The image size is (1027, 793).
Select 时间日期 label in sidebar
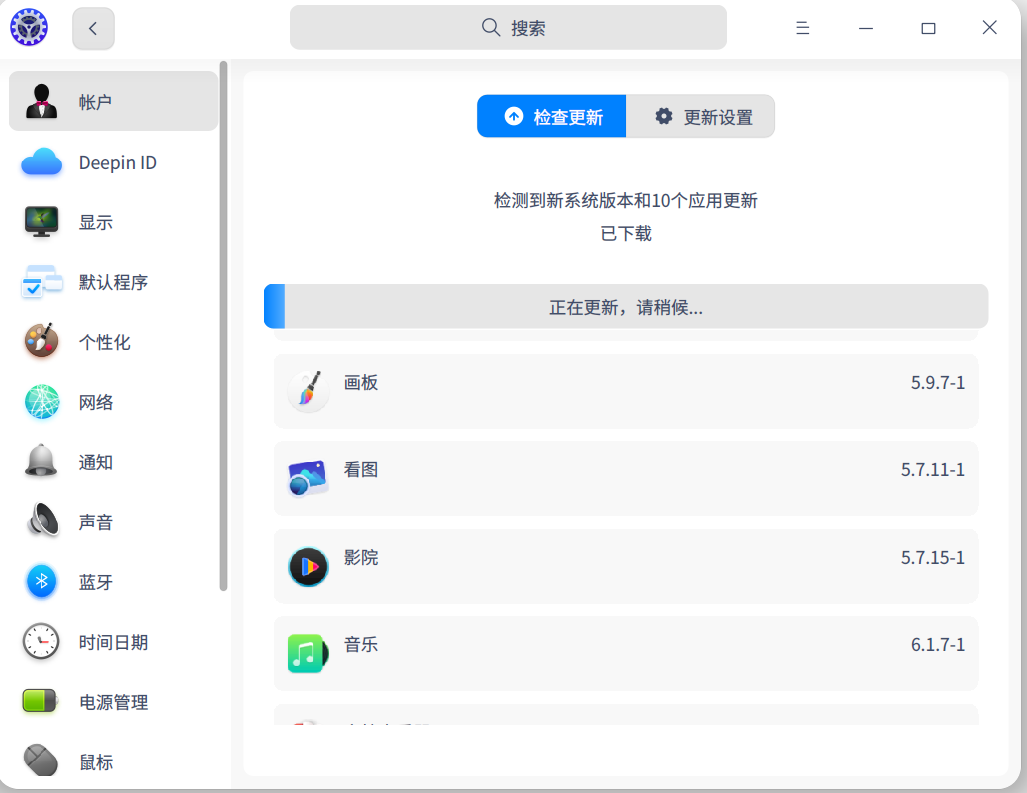point(113,642)
